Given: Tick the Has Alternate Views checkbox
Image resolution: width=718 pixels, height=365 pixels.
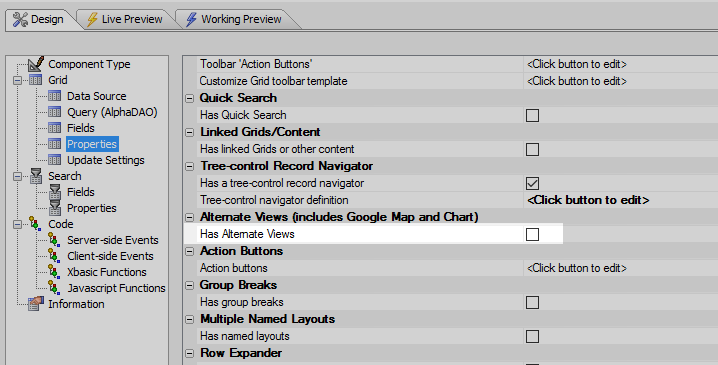Looking at the screenshot, I should pyautogui.click(x=532, y=234).
